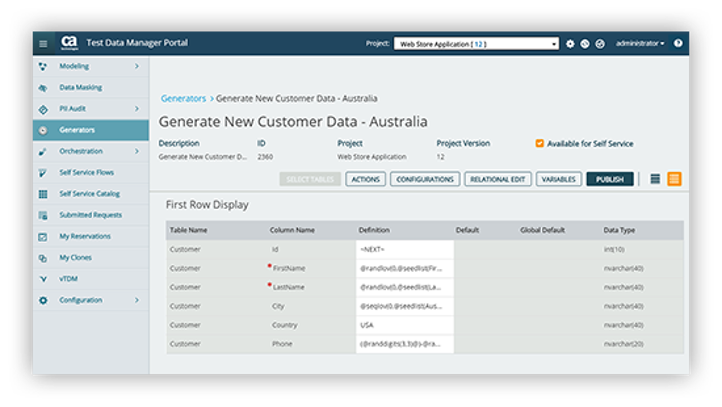Viewport: 722px width, 407px height.
Task: Expand the Configuration submenu arrow
Action: click(x=137, y=300)
